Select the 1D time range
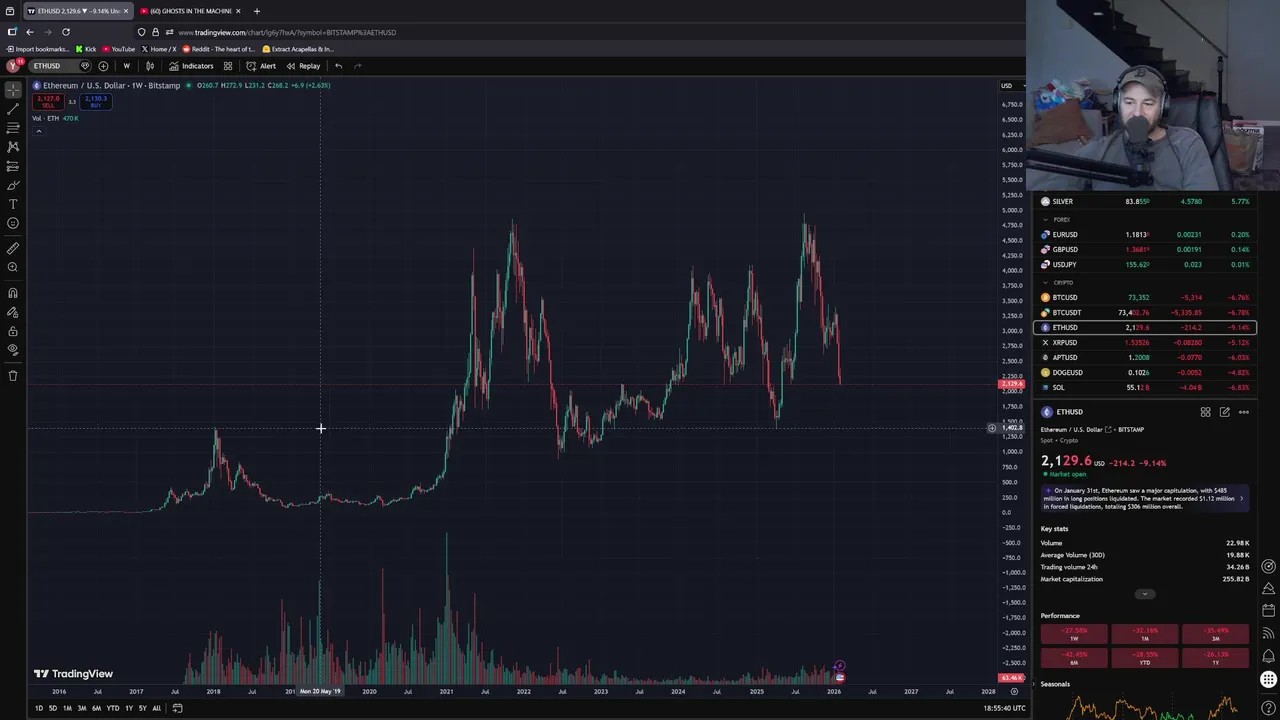This screenshot has width=1280, height=720. 38,708
